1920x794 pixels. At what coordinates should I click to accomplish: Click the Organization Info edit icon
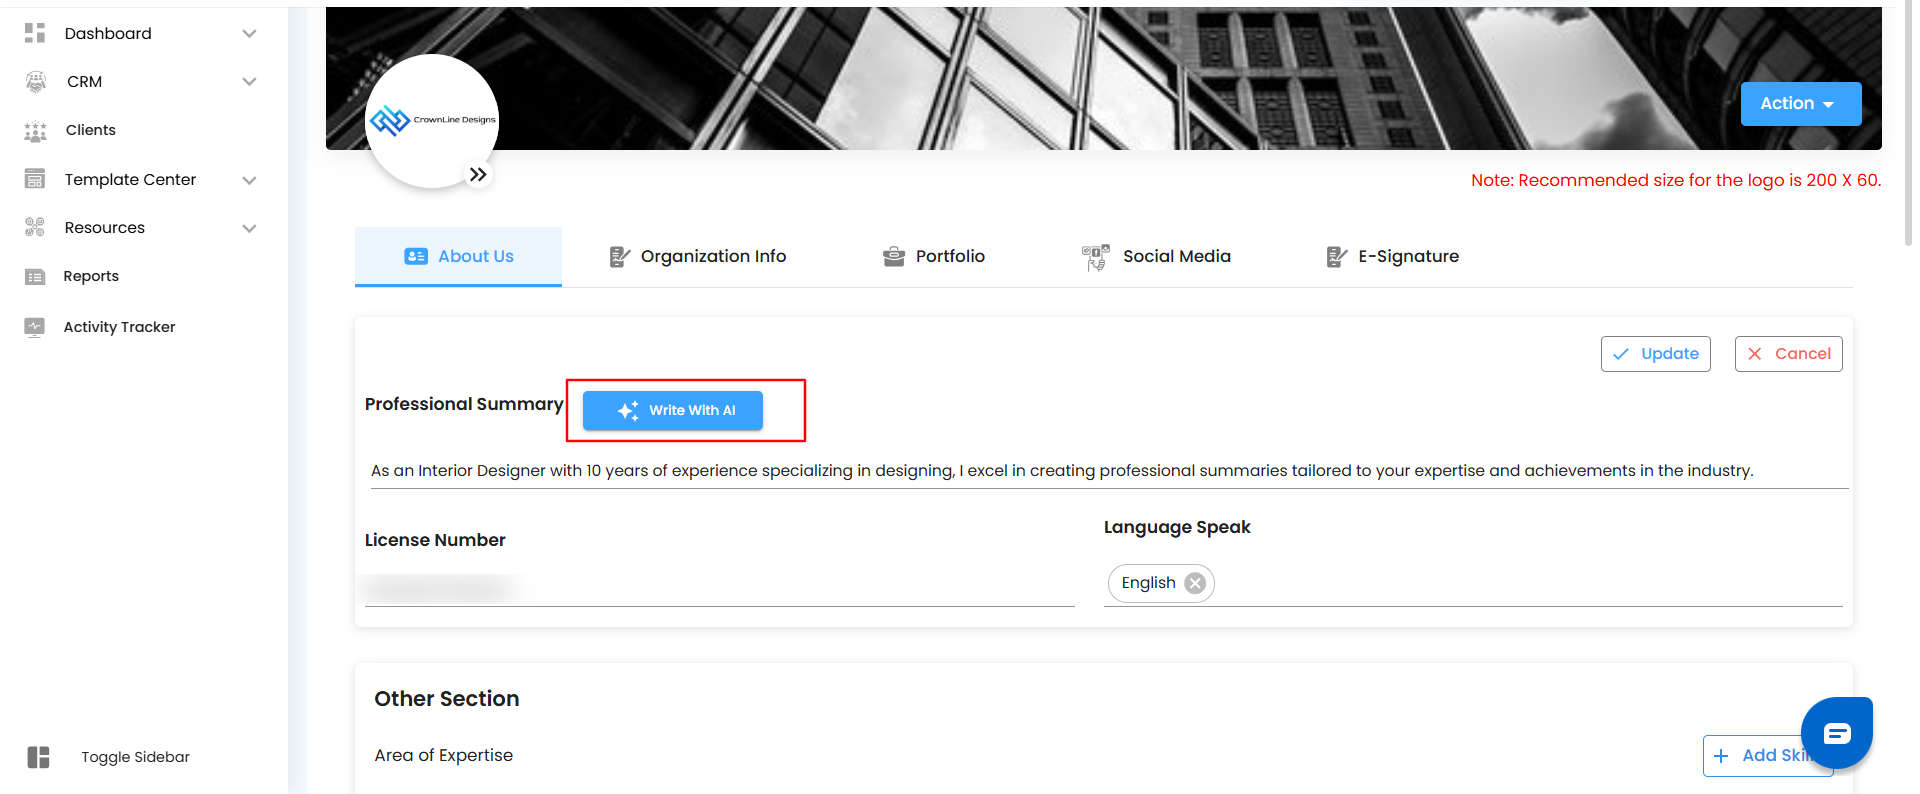click(620, 257)
